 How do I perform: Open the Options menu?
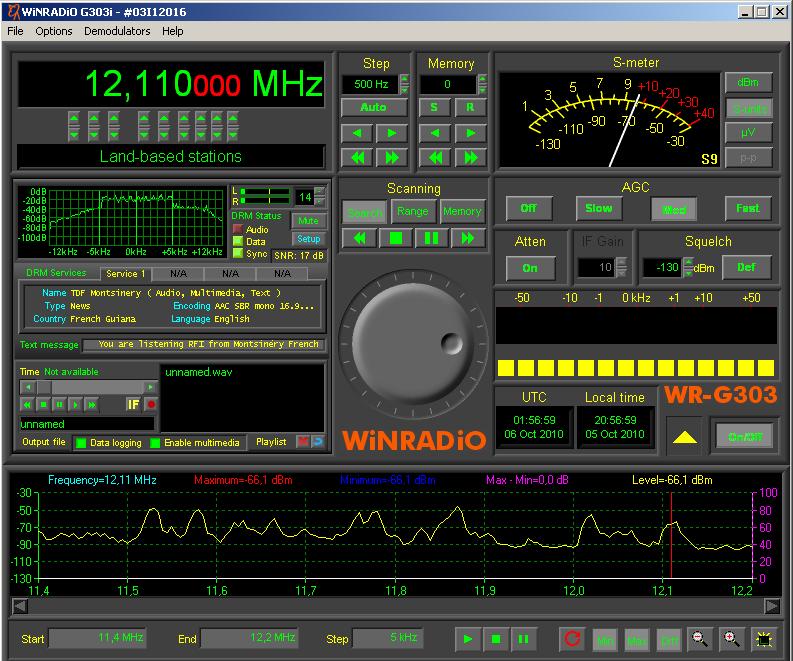tap(54, 31)
